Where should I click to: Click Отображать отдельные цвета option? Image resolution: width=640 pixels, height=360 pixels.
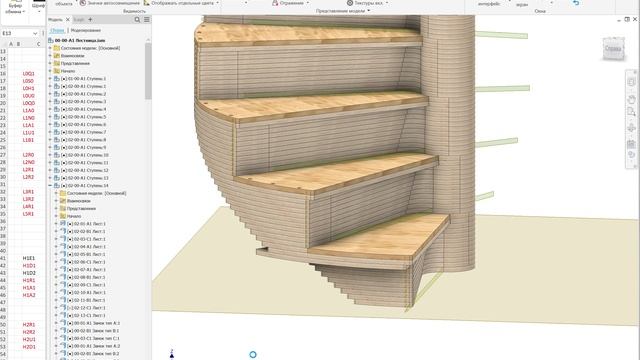click(182, 3)
